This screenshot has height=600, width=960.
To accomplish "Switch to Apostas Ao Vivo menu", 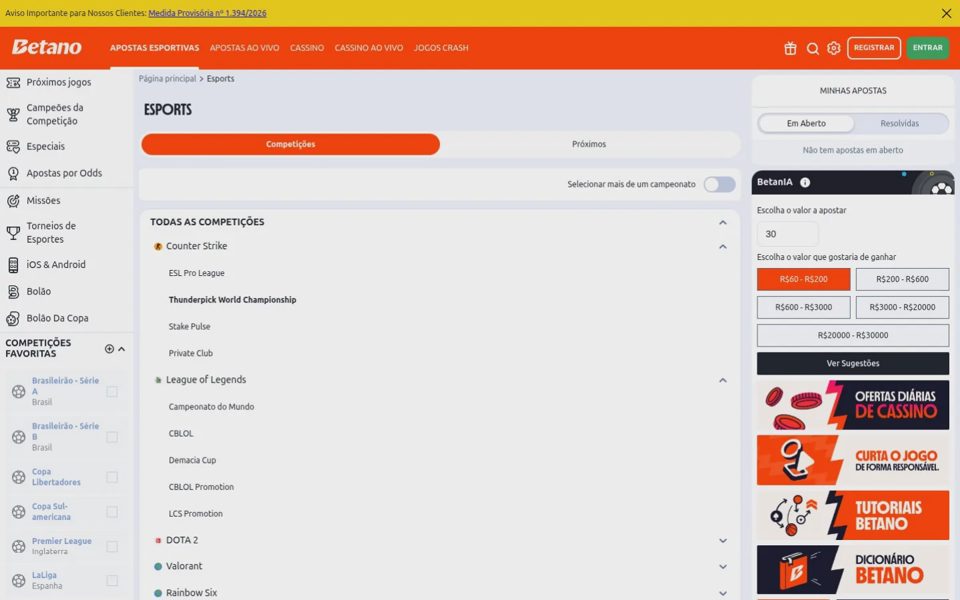I will click(x=244, y=48).
